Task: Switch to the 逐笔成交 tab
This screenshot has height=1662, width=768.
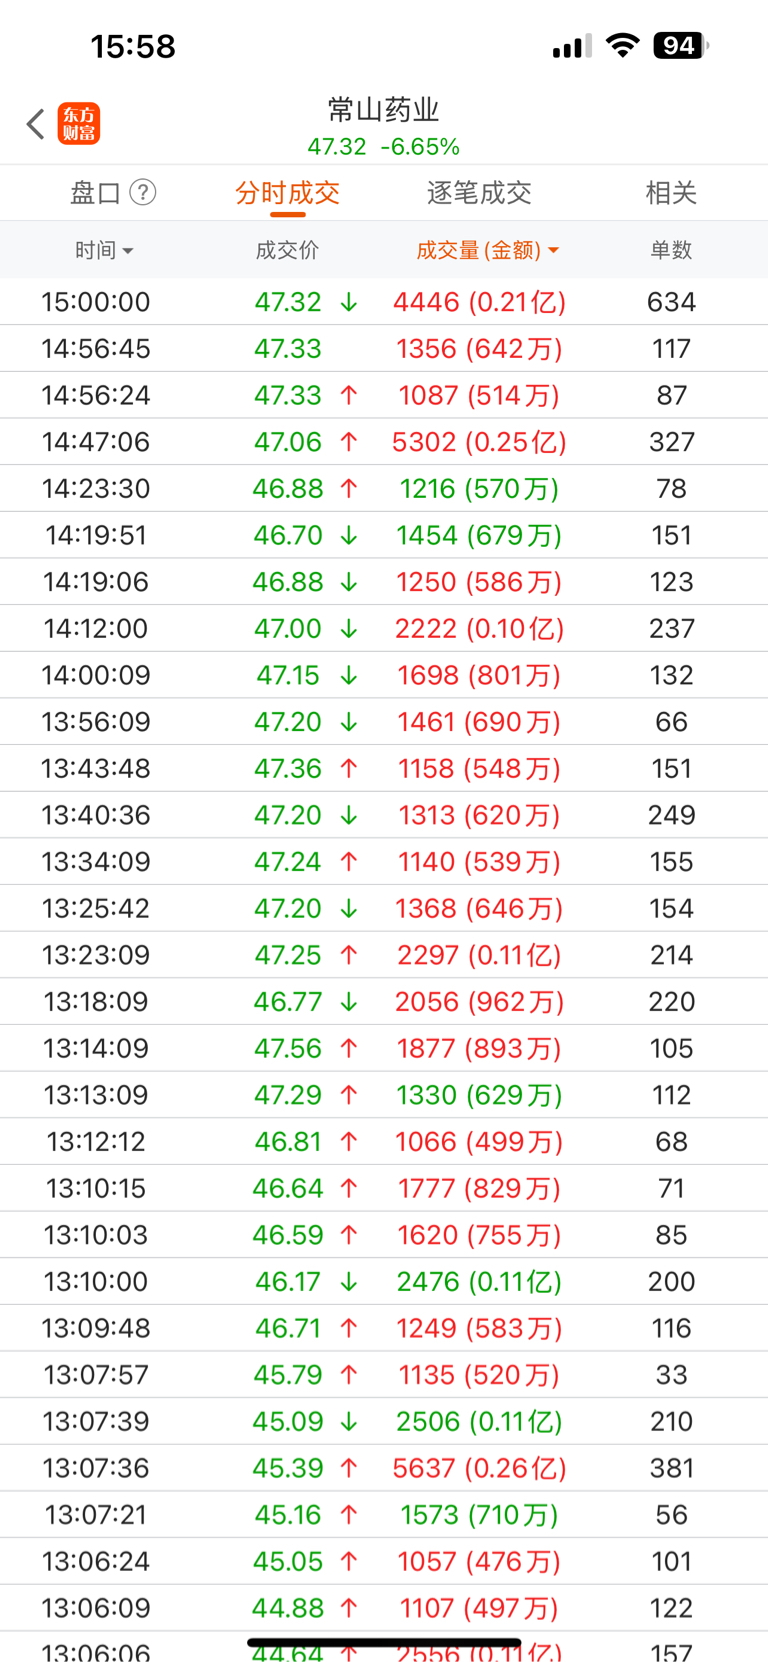Action: [x=479, y=193]
